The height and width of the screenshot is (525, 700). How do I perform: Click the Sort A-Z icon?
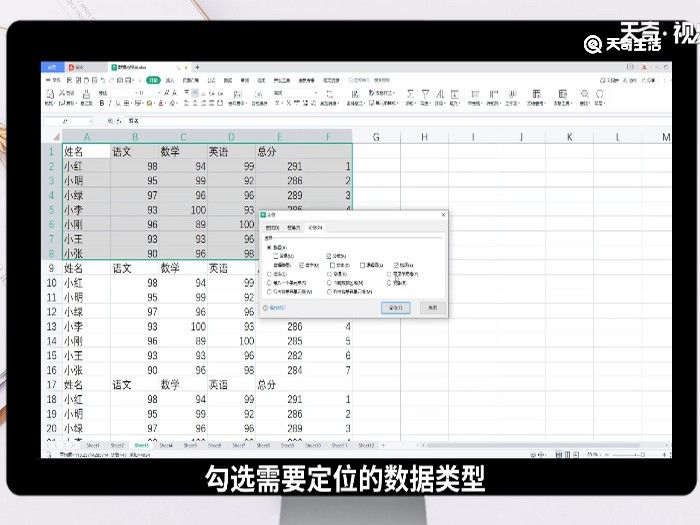[x=440, y=94]
